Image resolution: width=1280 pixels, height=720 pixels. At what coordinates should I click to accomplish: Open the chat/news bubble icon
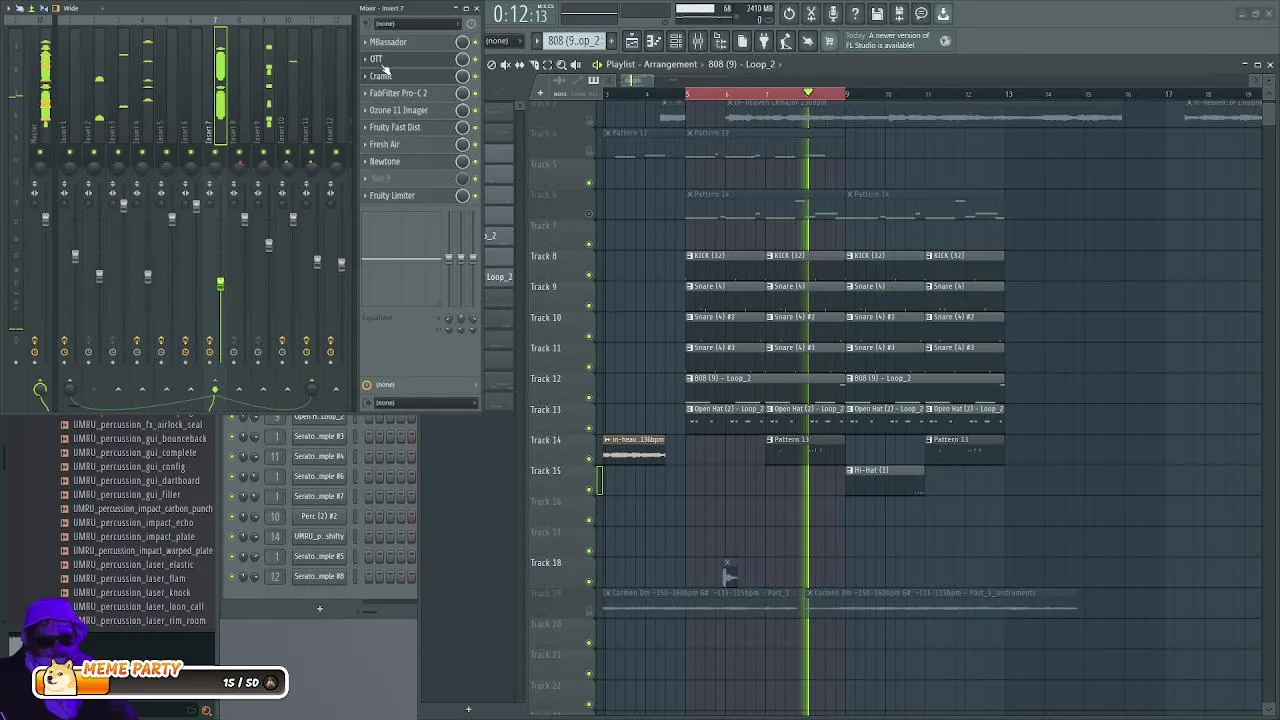coord(921,14)
